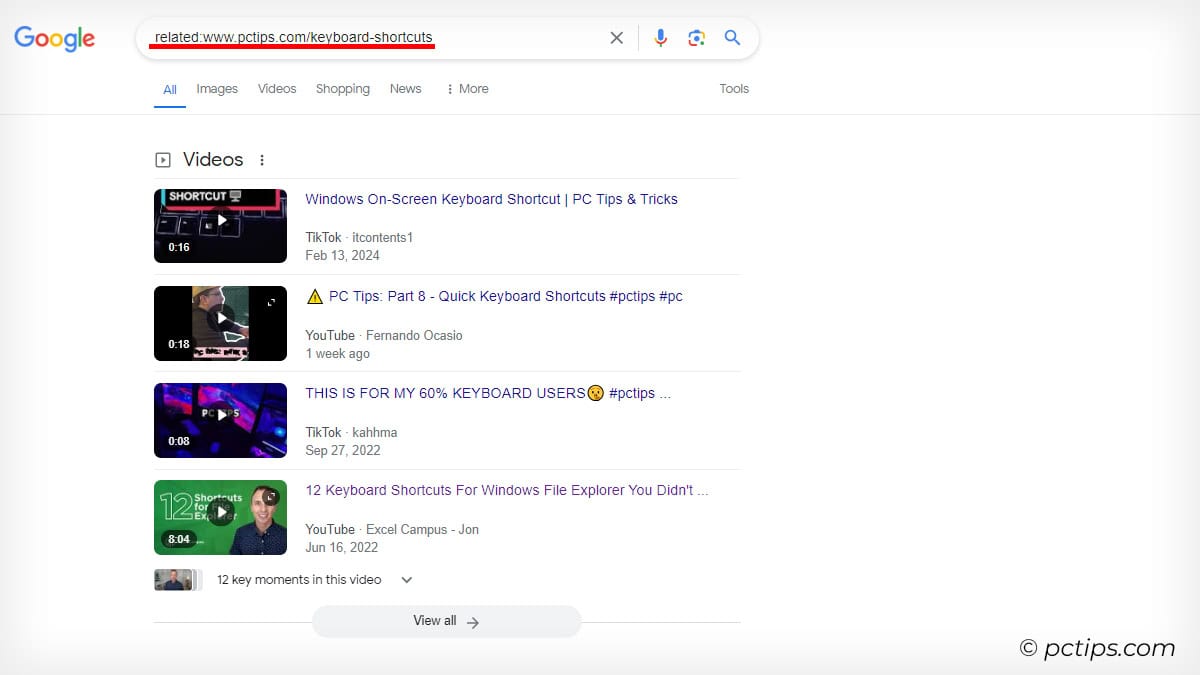This screenshot has width=1200, height=675.
Task: Click the X to clear search query
Action: (616, 37)
